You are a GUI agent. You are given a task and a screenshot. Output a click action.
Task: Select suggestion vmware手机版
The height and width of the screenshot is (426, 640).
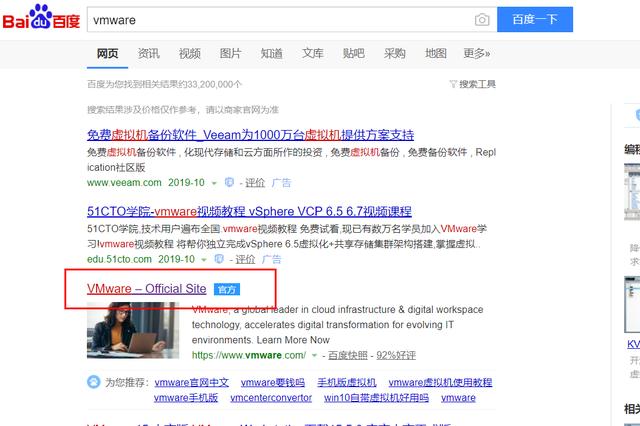[x=186, y=397]
